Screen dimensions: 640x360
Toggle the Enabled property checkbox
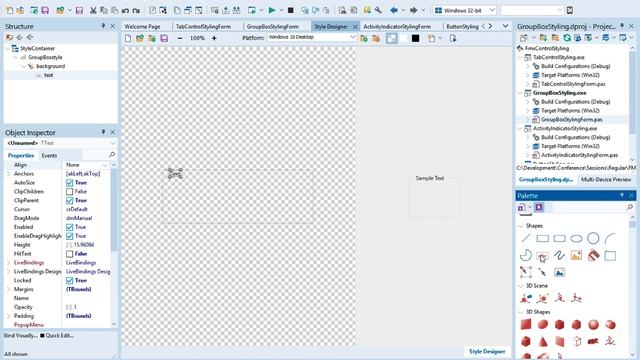point(69,227)
